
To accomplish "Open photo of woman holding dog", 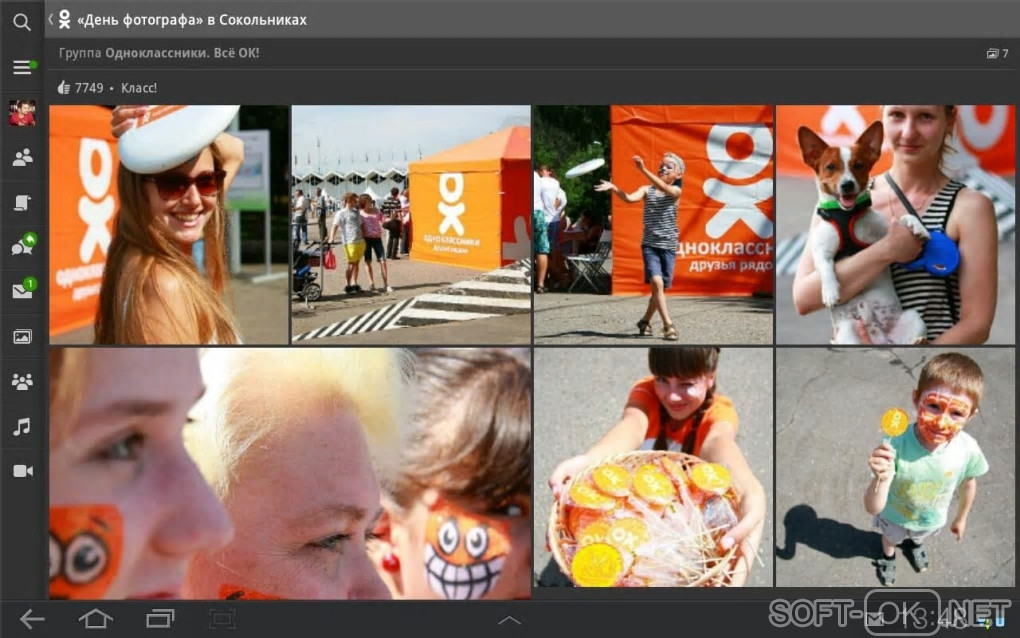I will (895, 224).
